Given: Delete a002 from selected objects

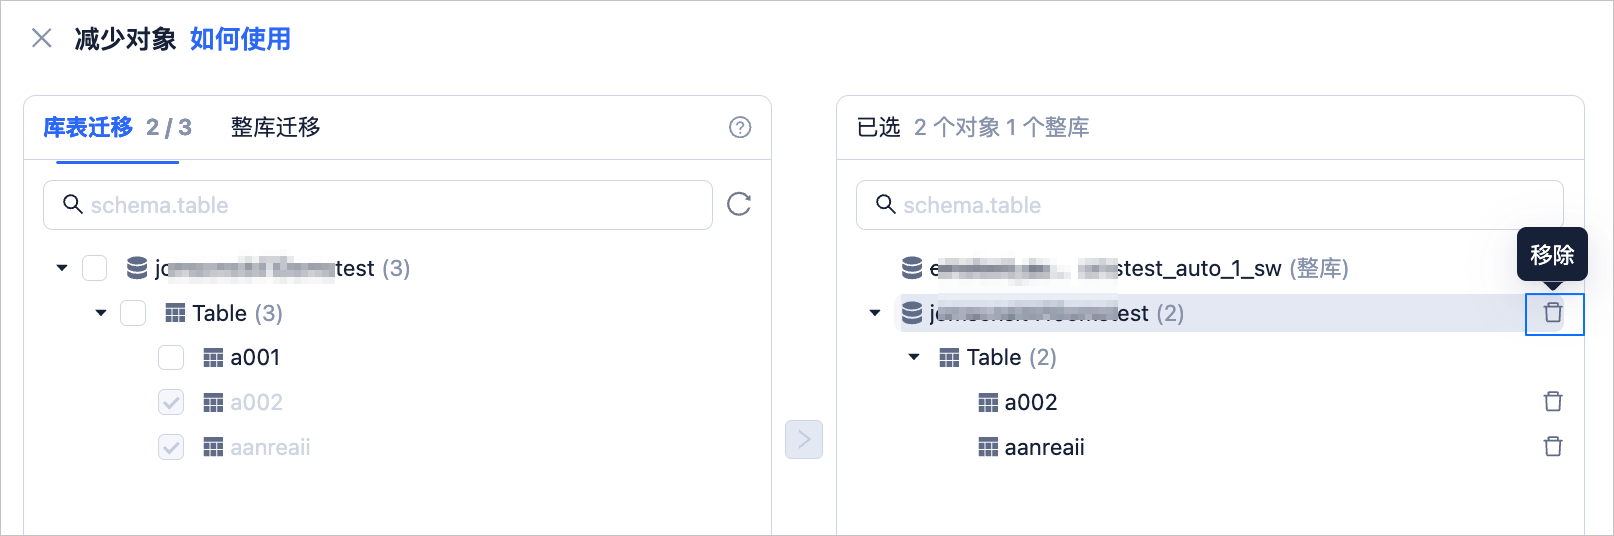Looking at the screenshot, I should [1553, 402].
